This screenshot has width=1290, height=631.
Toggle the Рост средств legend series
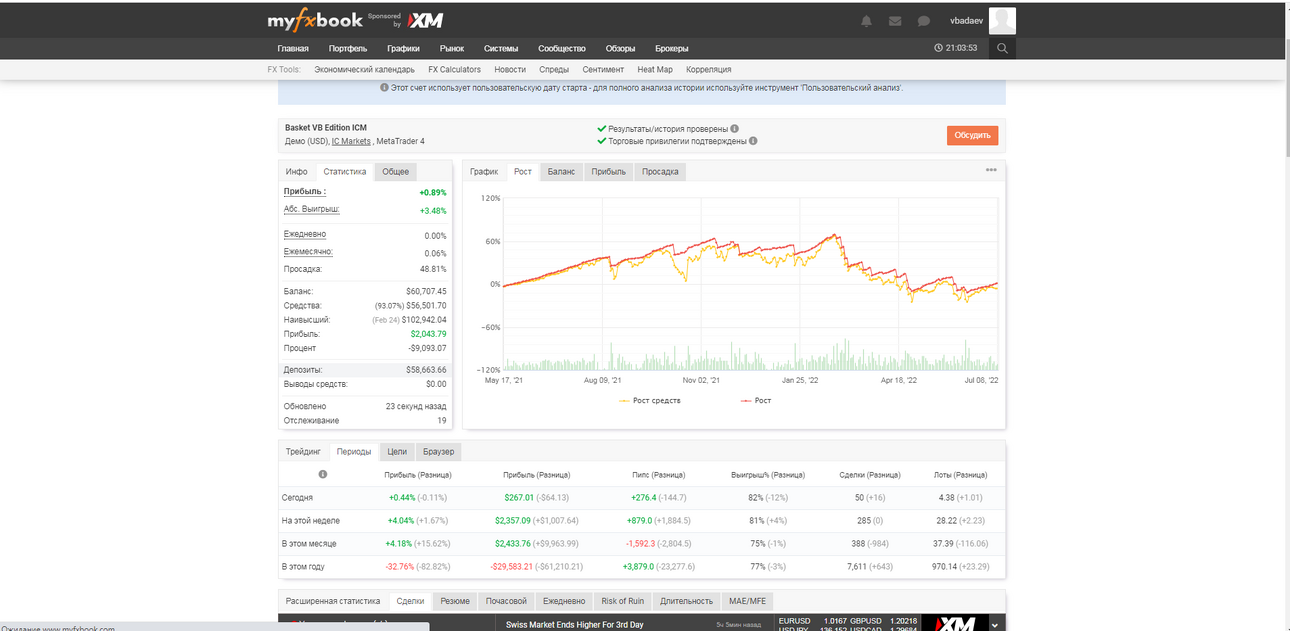coord(649,400)
